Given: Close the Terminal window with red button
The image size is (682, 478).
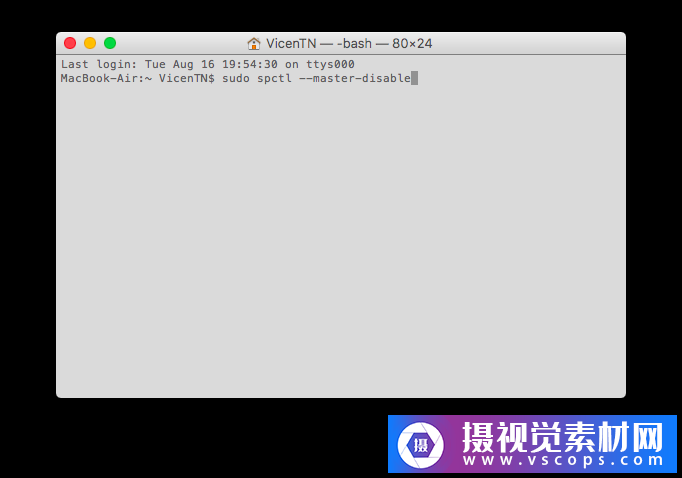Looking at the screenshot, I should (x=70, y=43).
